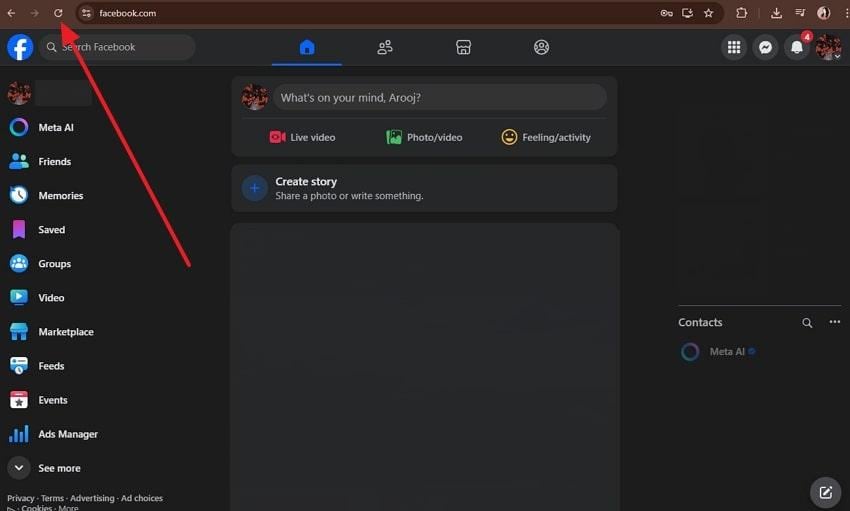Click Create story plus button

254,188
